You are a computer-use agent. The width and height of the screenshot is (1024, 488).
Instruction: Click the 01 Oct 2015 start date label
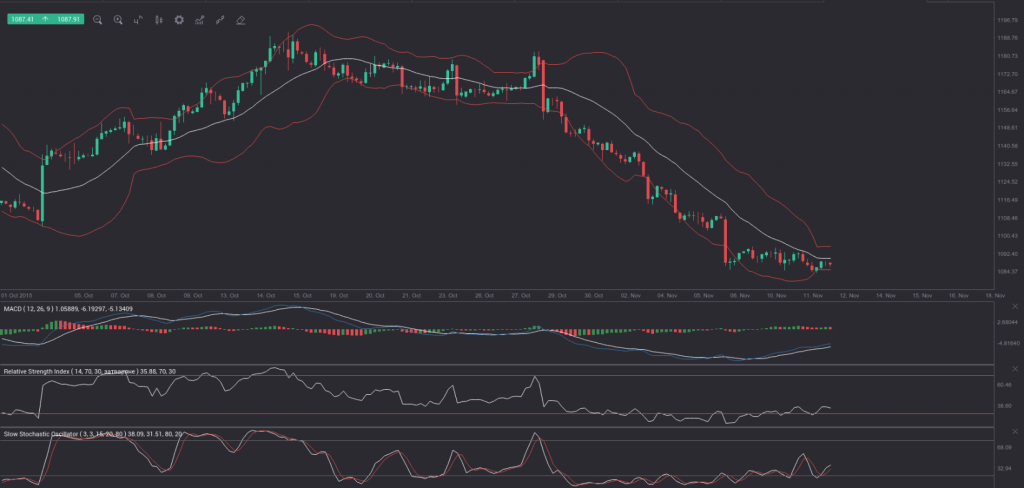(x=17, y=296)
